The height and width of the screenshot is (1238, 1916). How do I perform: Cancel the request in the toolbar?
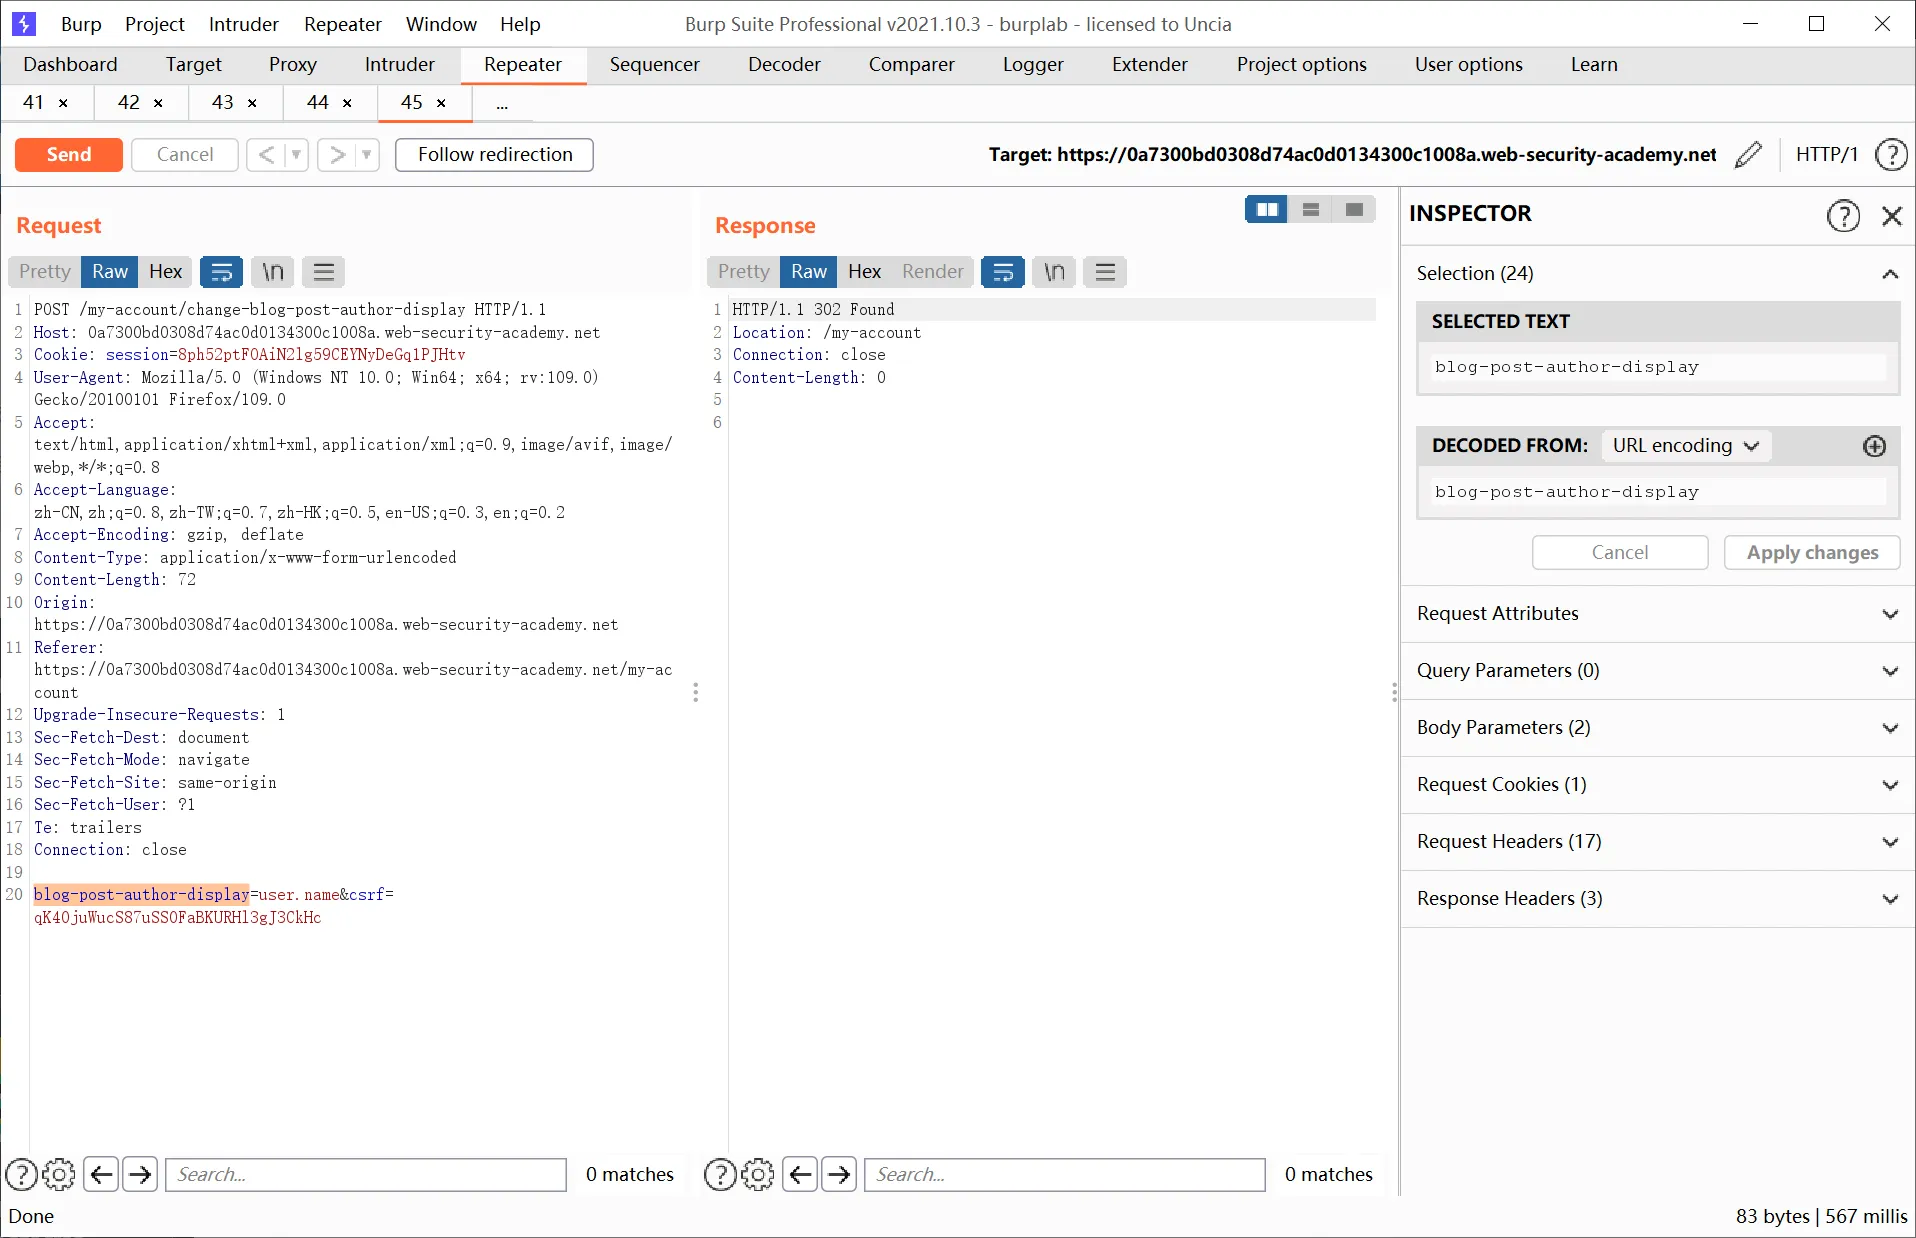(185, 155)
